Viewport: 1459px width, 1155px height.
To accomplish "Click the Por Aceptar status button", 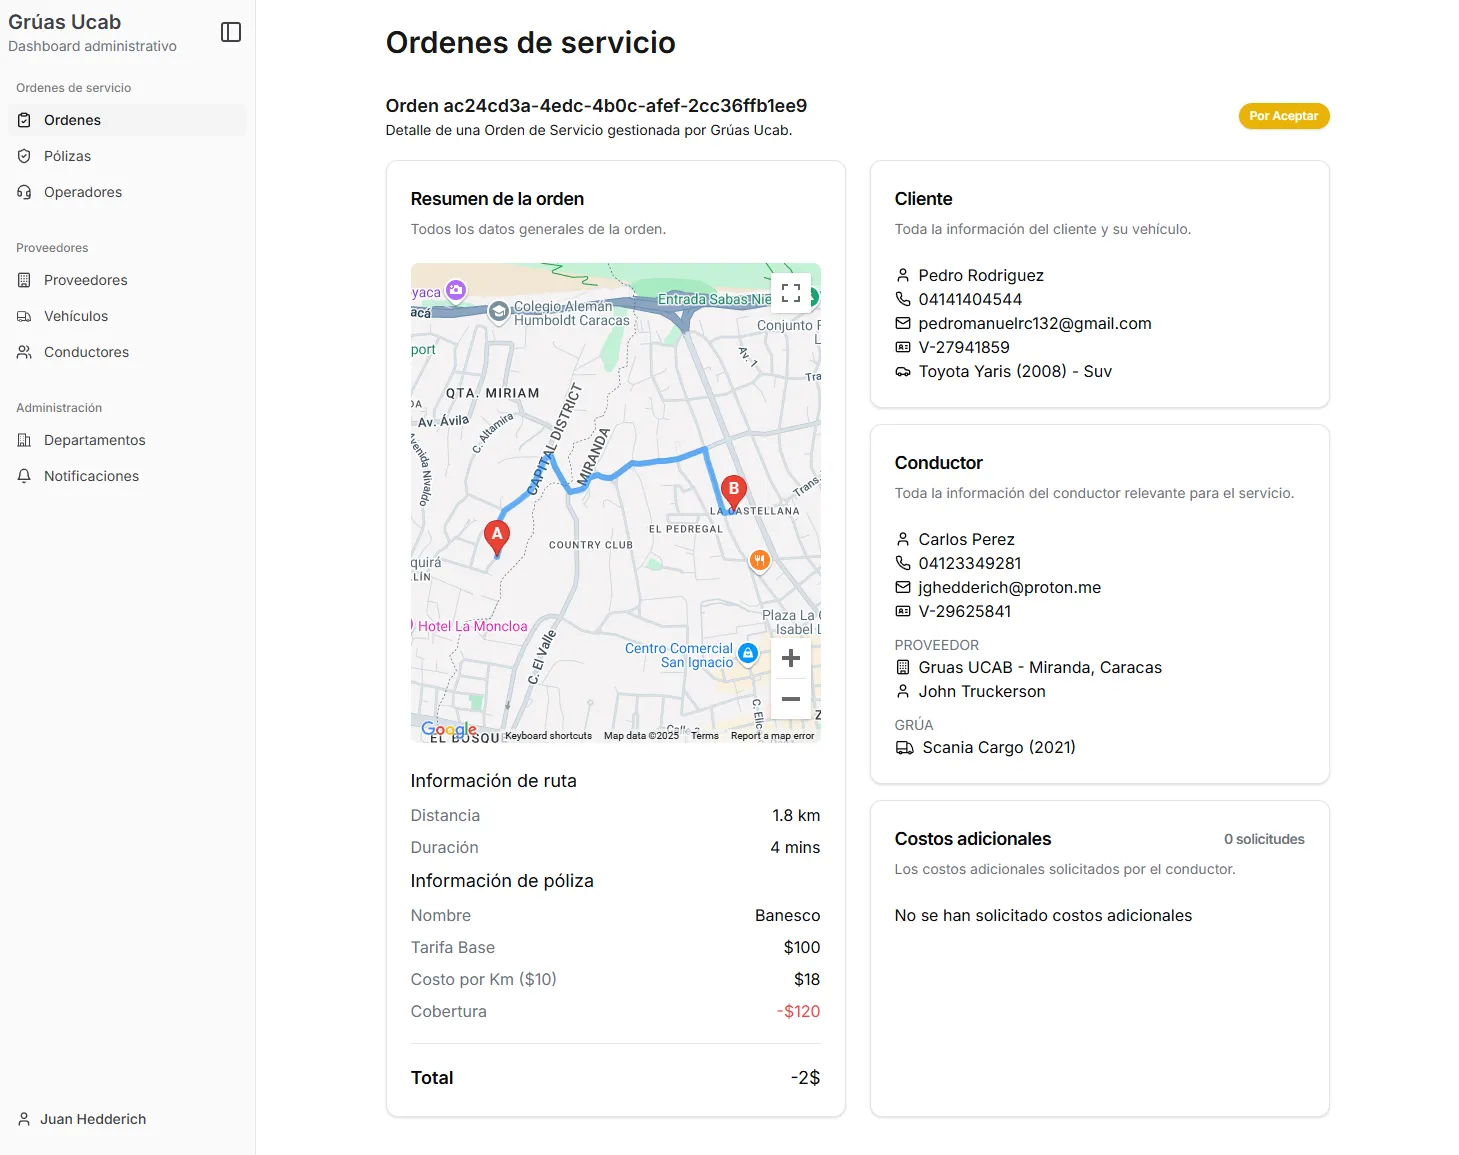I will pos(1283,116).
